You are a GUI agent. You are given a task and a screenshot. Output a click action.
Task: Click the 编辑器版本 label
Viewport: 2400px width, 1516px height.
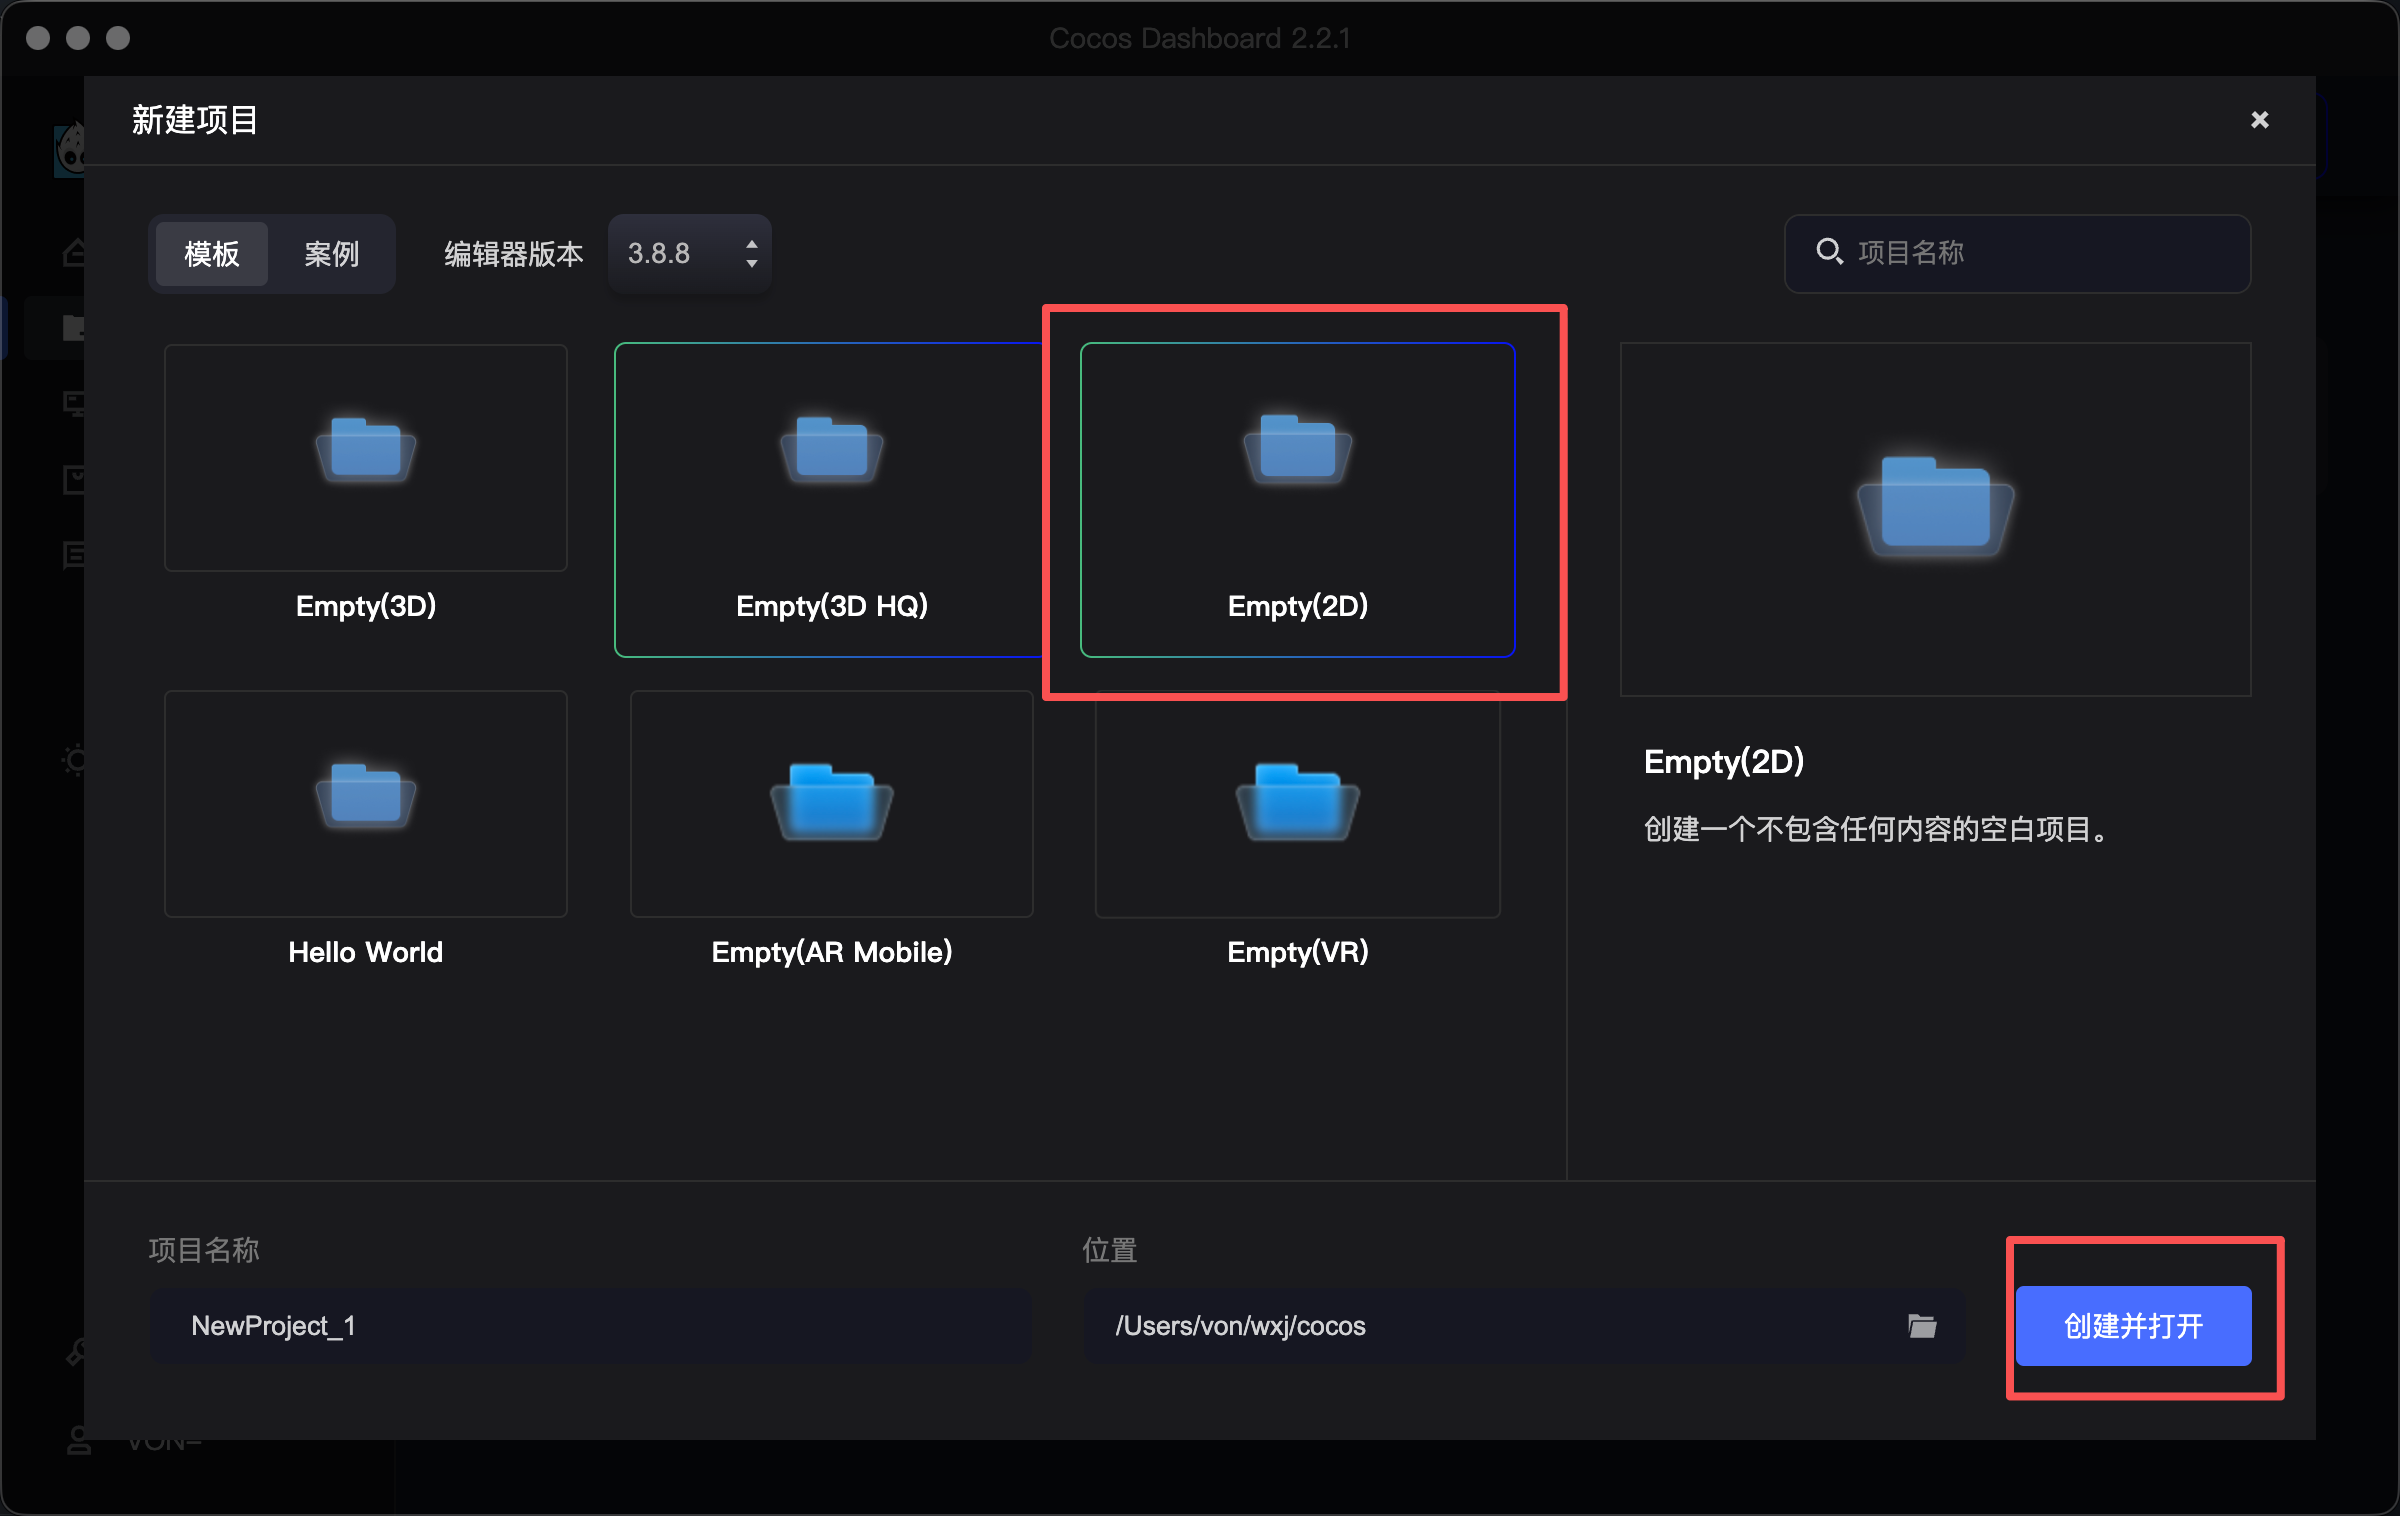point(514,254)
